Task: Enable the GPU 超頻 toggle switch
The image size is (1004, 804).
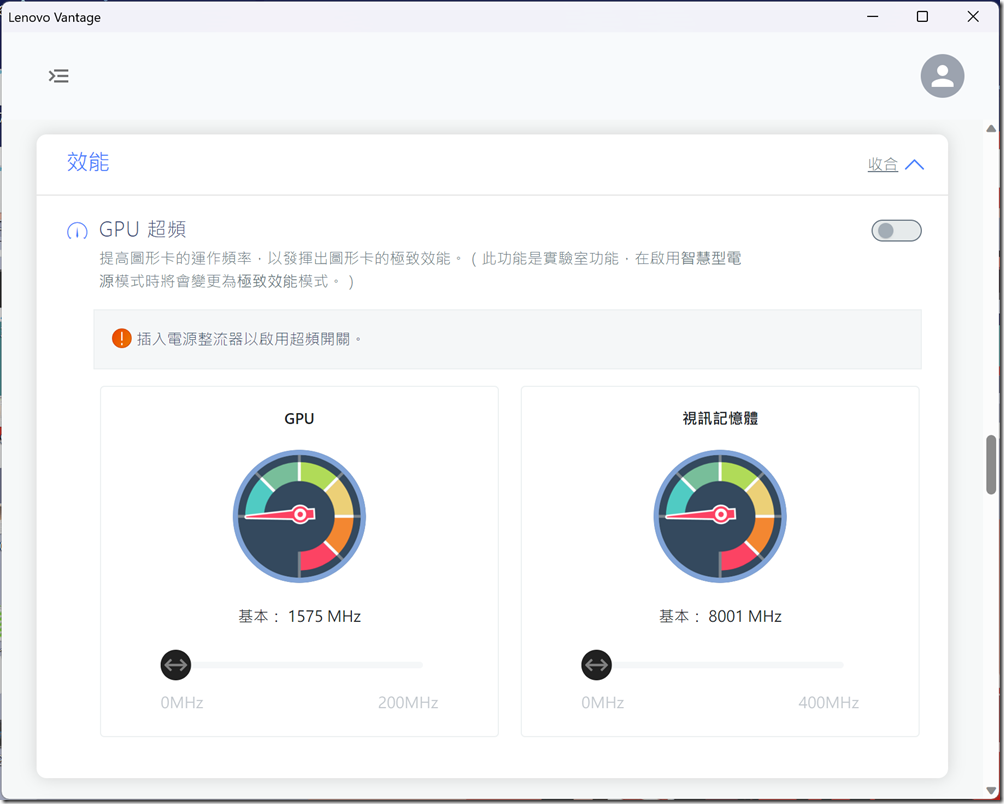Action: [x=896, y=231]
